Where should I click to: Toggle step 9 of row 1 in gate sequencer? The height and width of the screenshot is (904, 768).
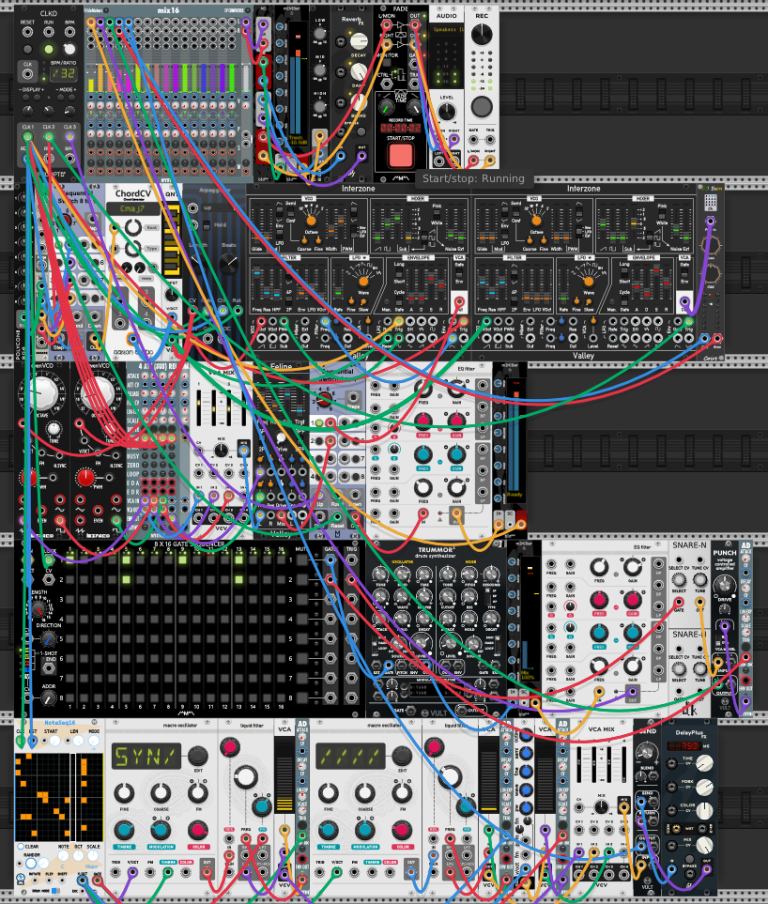[182, 559]
